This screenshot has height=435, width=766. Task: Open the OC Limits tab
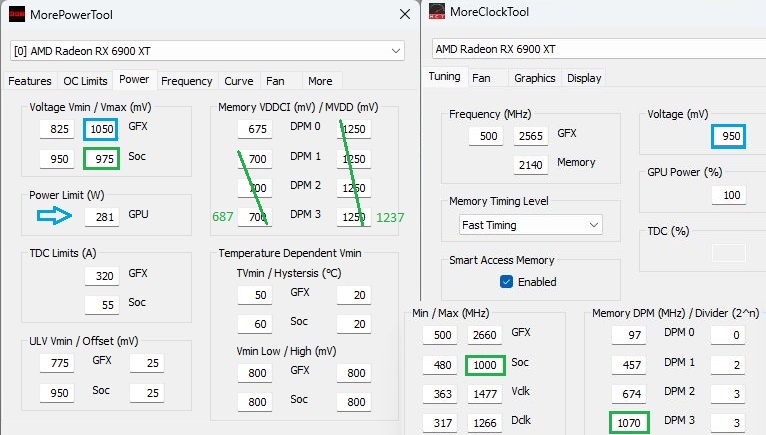(x=85, y=81)
